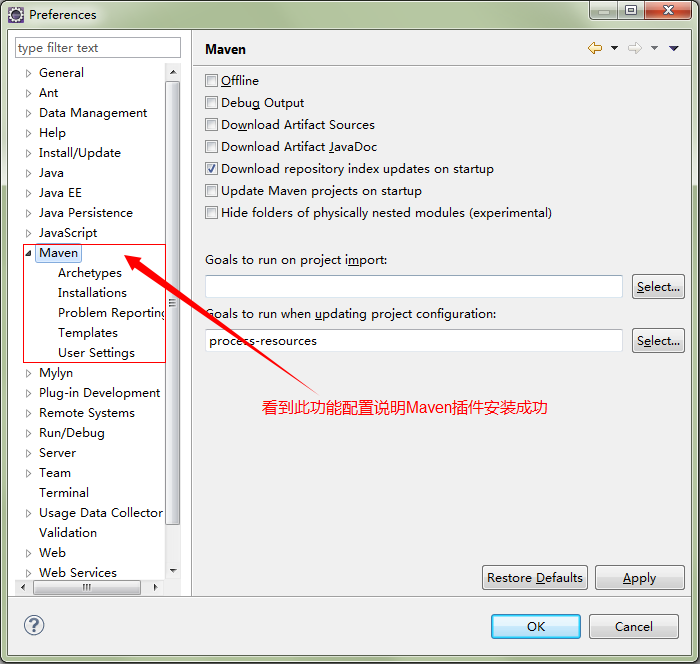
Task: Expand the Ant tree node
Action: coord(29,93)
